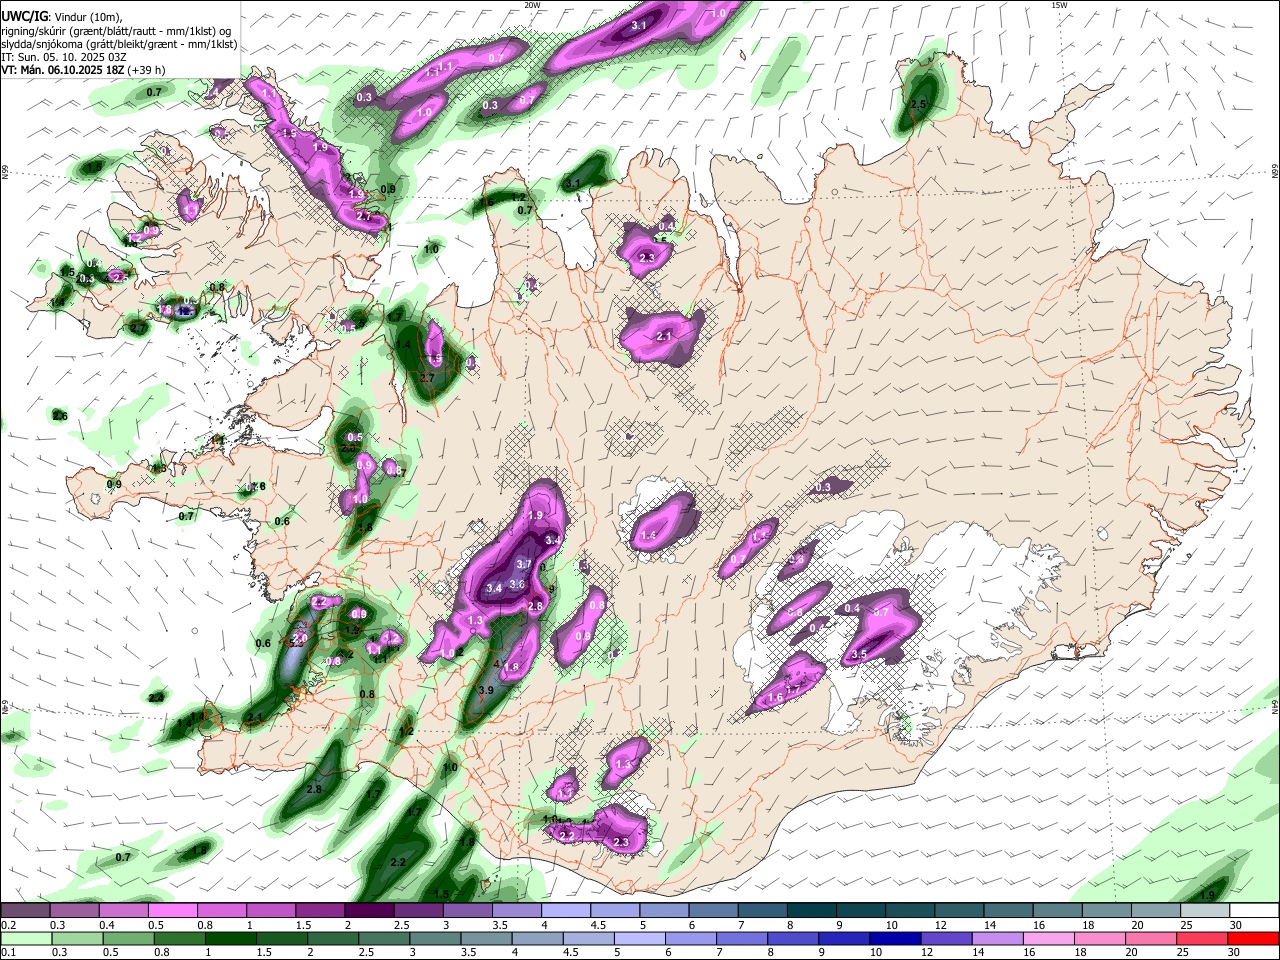Pick the snow-scale swatch between 6 and 7
1280x960 pixels.
click(714, 911)
